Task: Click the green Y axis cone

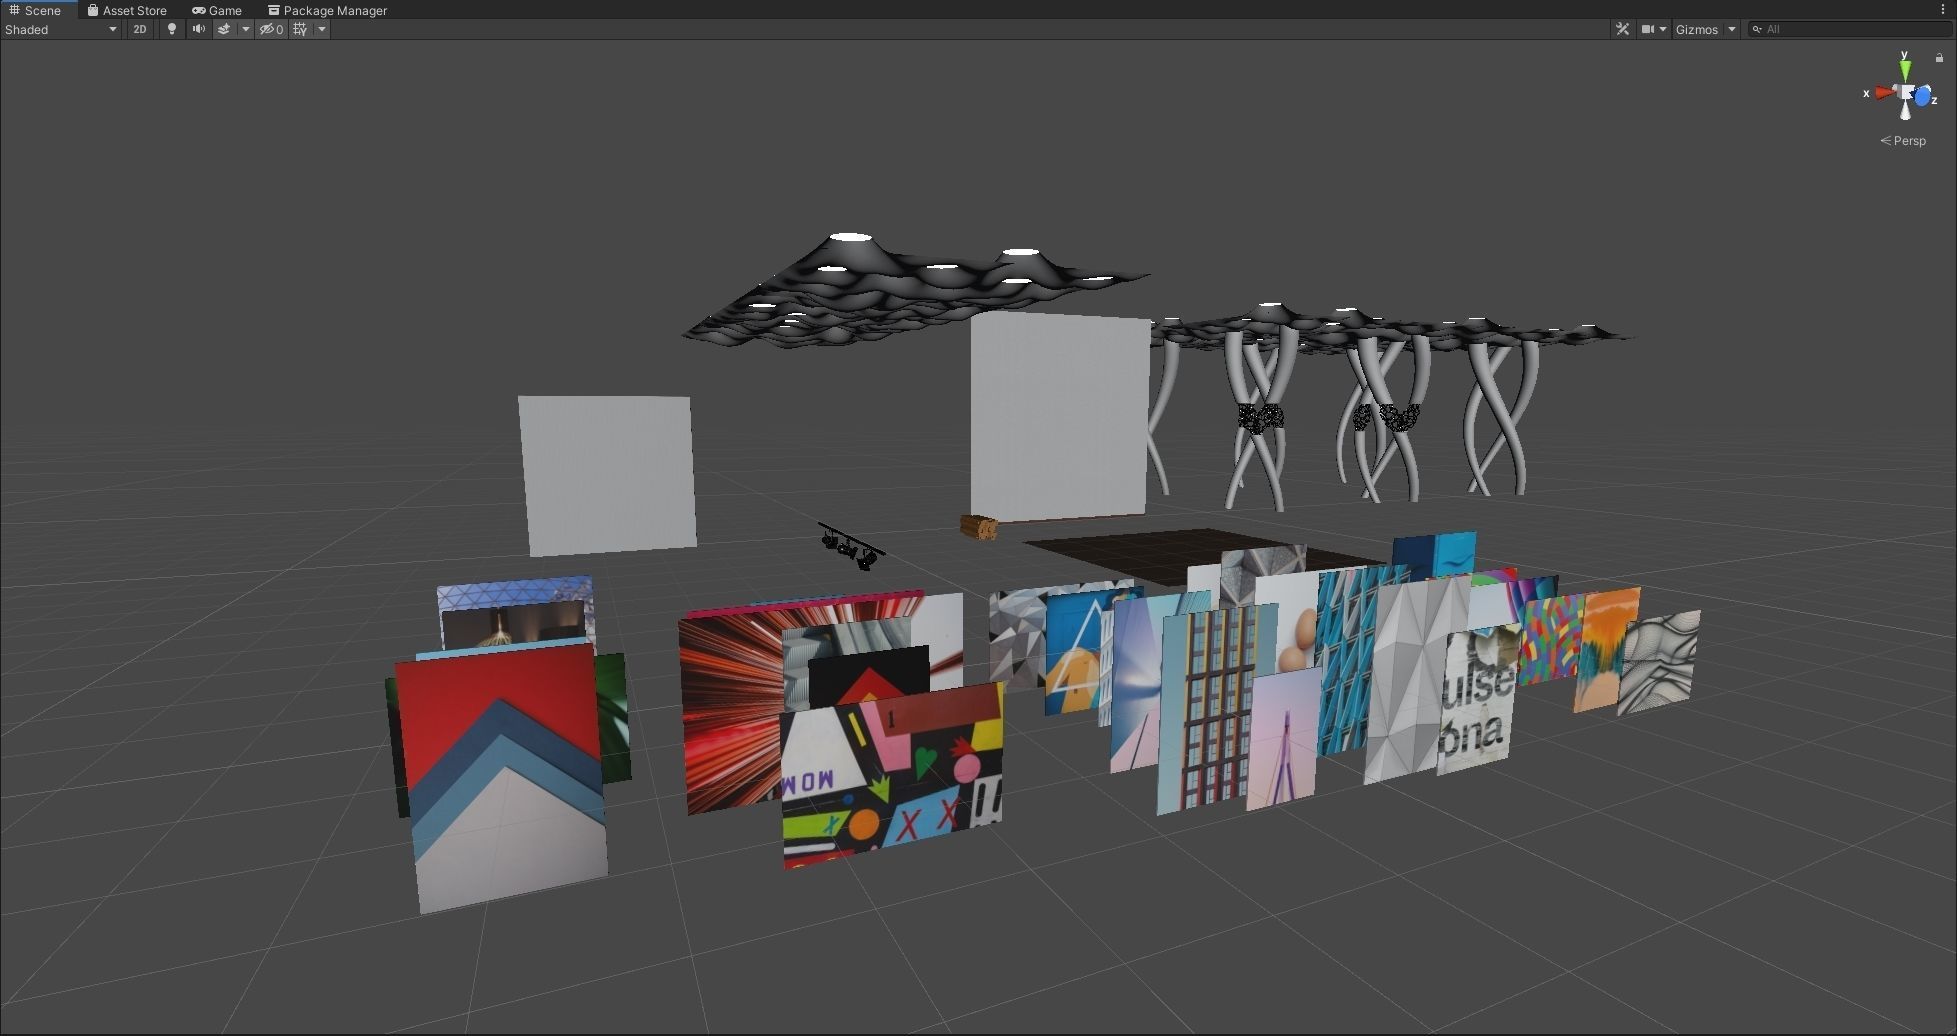Action: 1905,70
